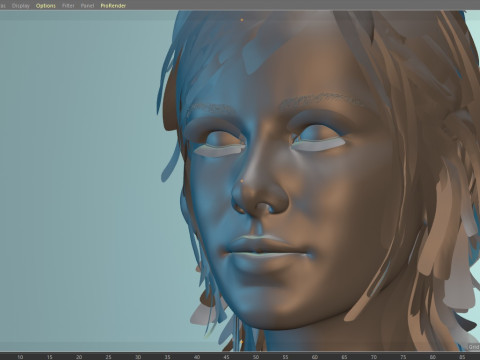Image resolution: width=480 pixels, height=360 pixels.
Task: Jump to frame 10 on the time slider
Action: [x=20, y=357]
